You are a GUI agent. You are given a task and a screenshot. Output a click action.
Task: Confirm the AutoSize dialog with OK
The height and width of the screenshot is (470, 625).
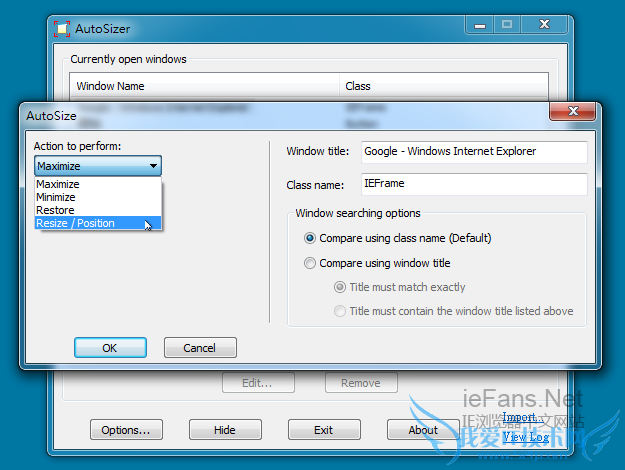tap(110, 348)
